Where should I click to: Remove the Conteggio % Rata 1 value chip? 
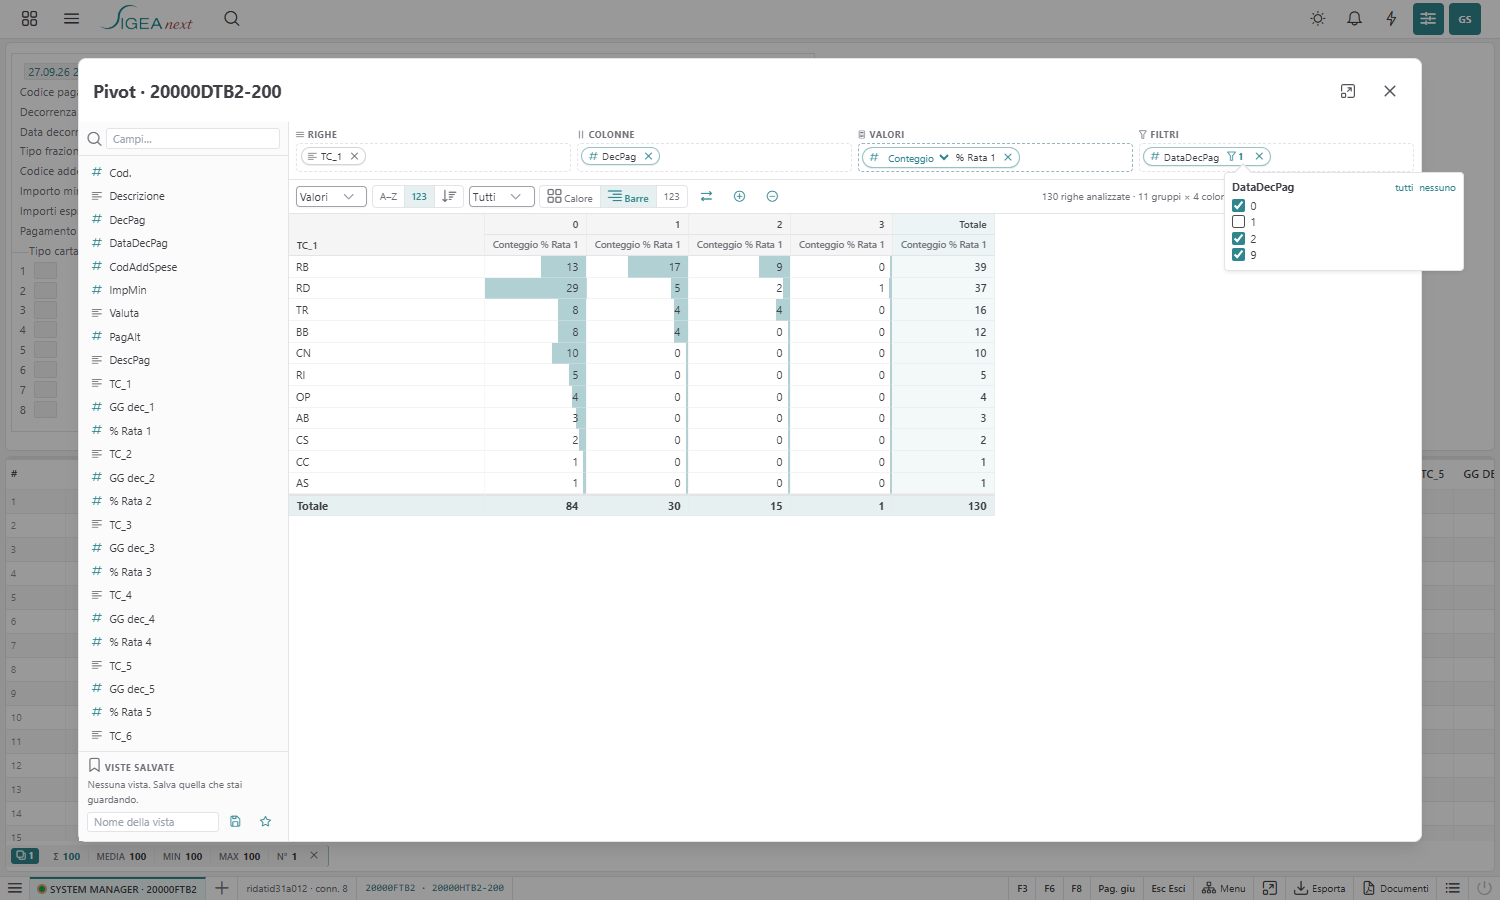[1008, 157]
